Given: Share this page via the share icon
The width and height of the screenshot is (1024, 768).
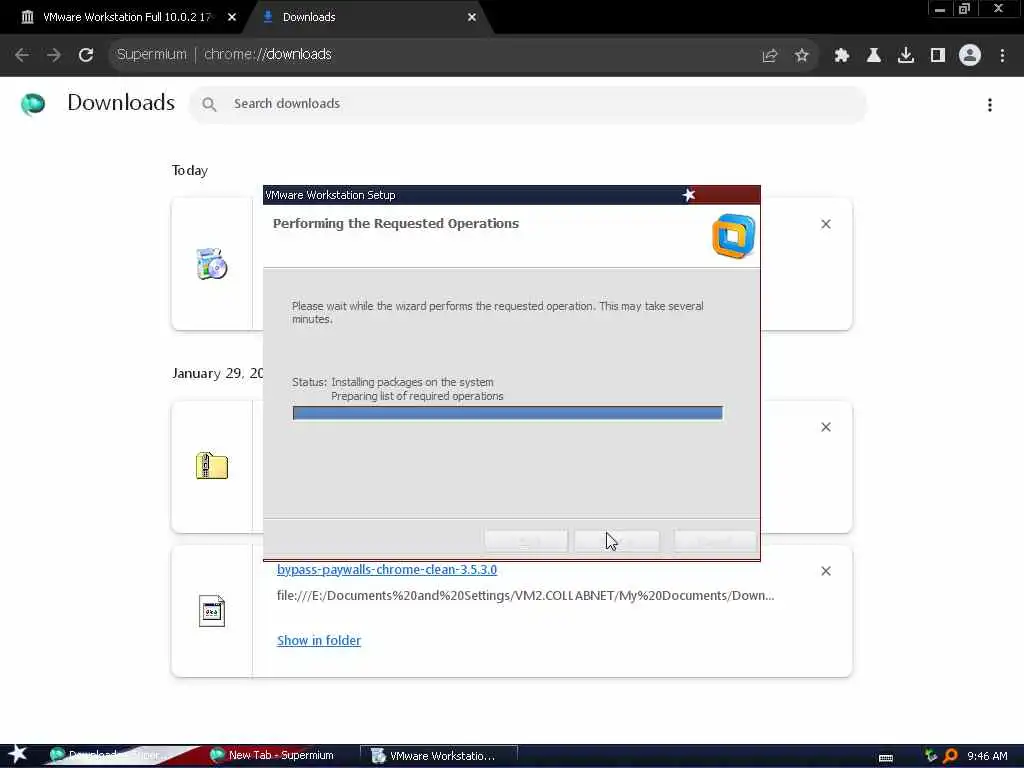Looking at the screenshot, I should (770, 56).
